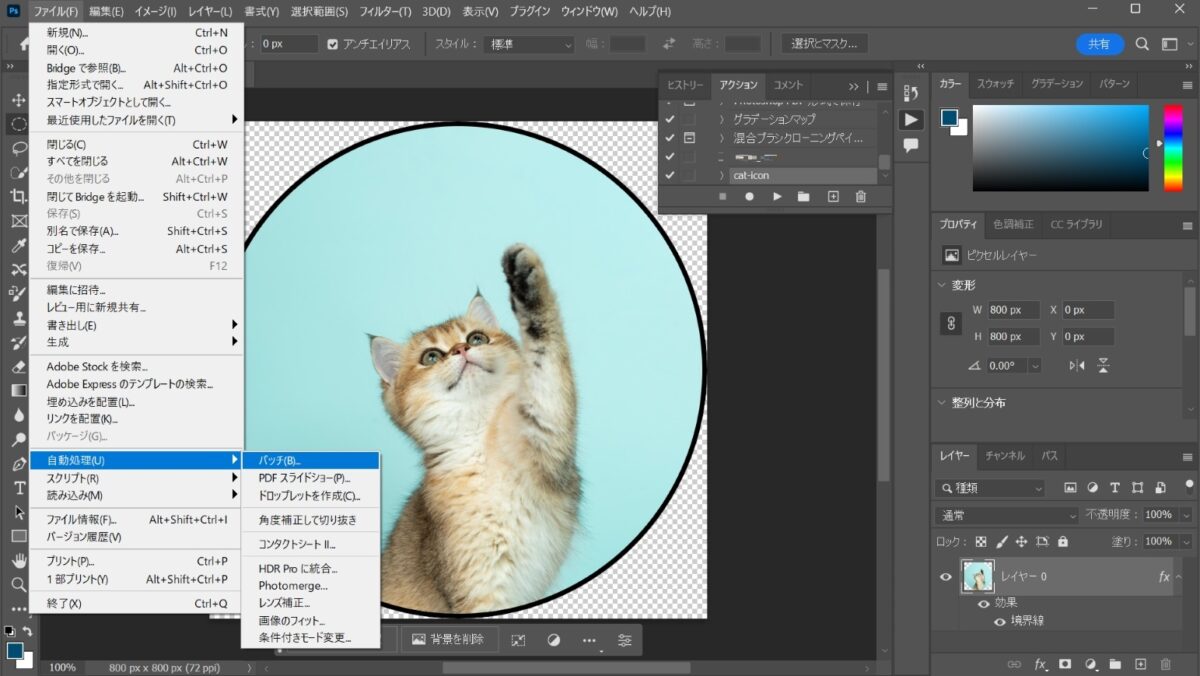Delete the selected action
1200x676 pixels.
point(859,197)
